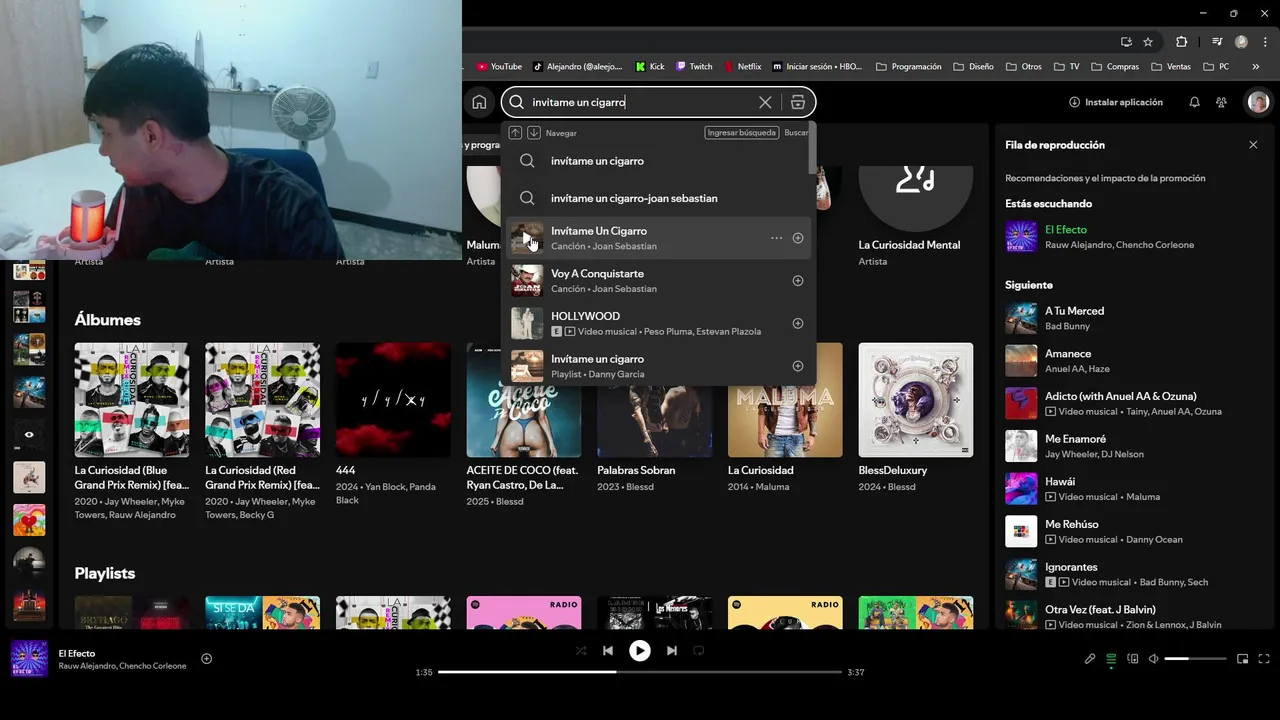Screen dimensions: 1280x720
Task: Open Chrome media controls icon
Action: (1217, 42)
